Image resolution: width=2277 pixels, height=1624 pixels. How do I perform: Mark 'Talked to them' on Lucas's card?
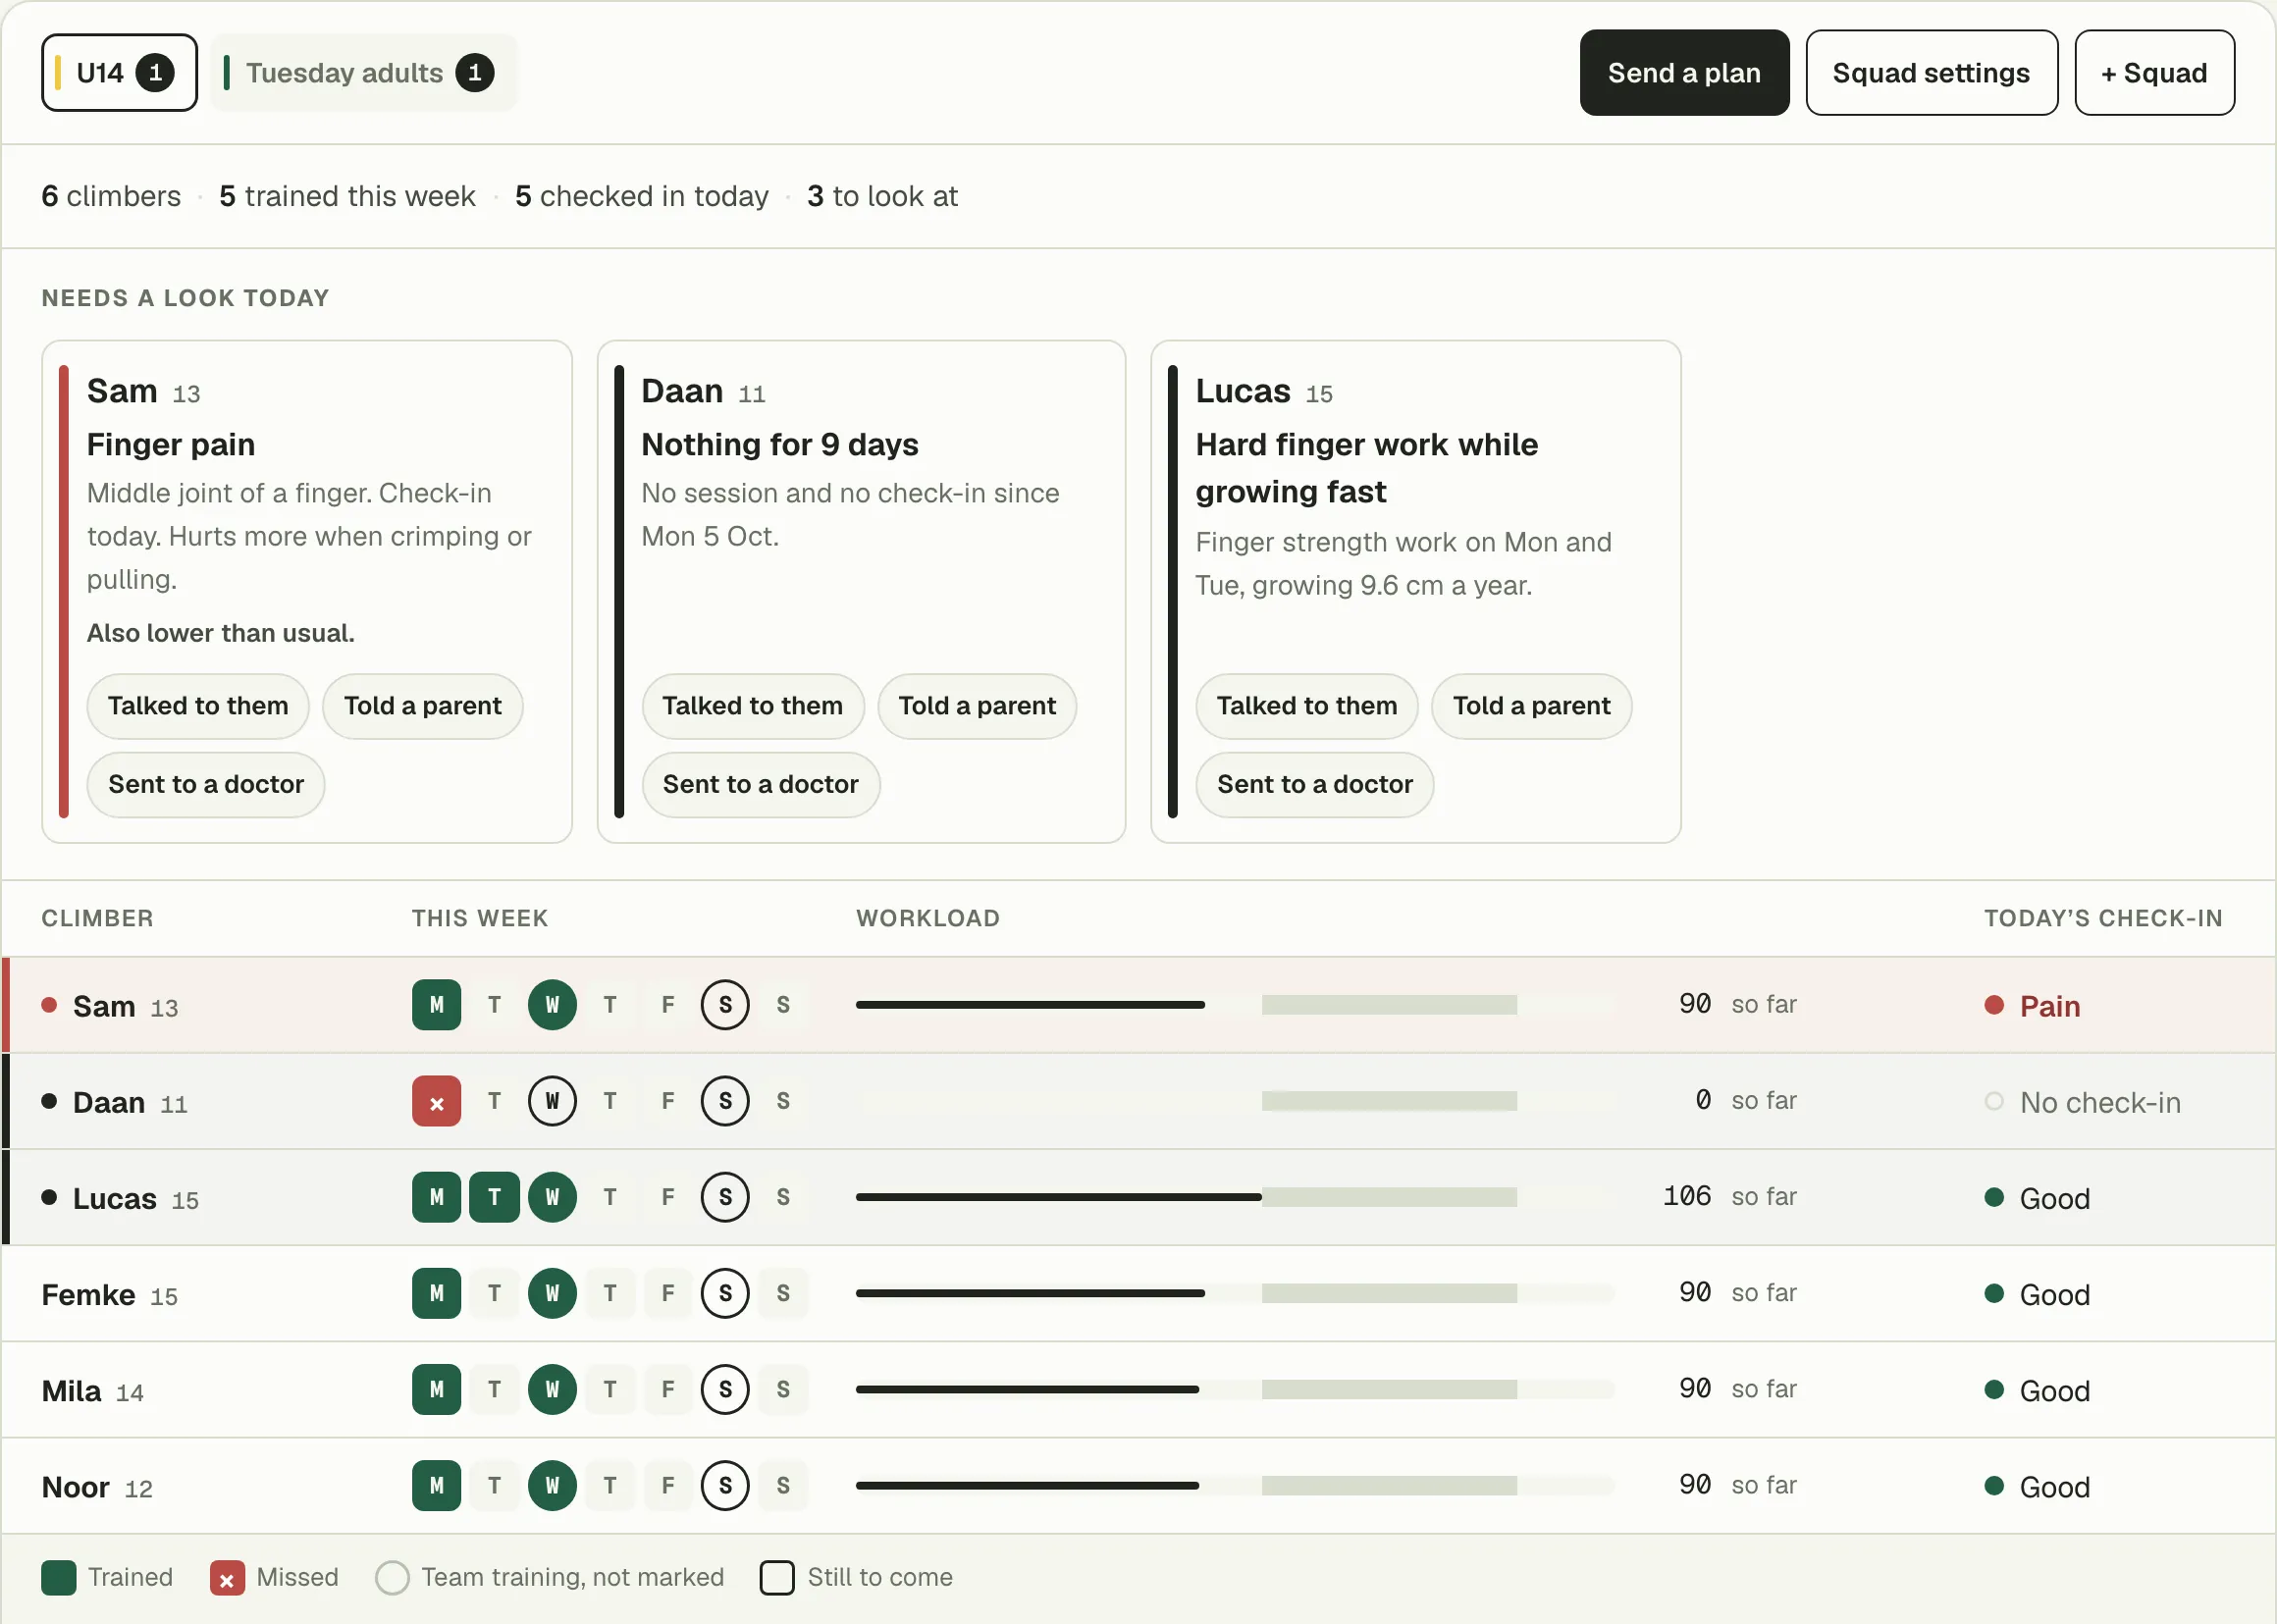point(1306,706)
